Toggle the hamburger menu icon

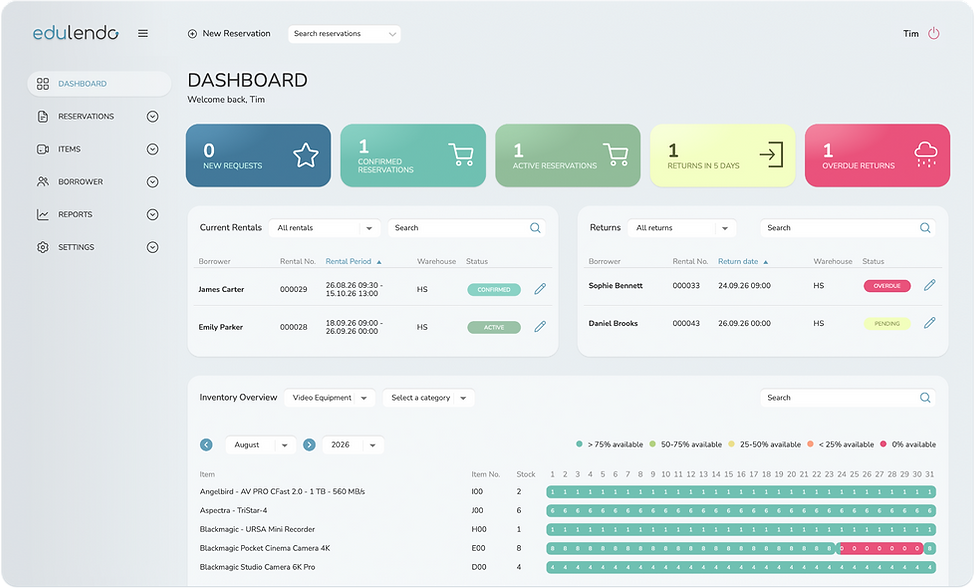pyautogui.click(x=143, y=34)
